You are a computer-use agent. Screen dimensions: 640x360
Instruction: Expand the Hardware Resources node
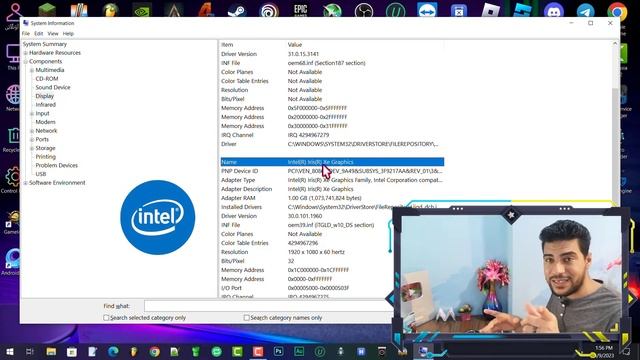click(x=26, y=53)
